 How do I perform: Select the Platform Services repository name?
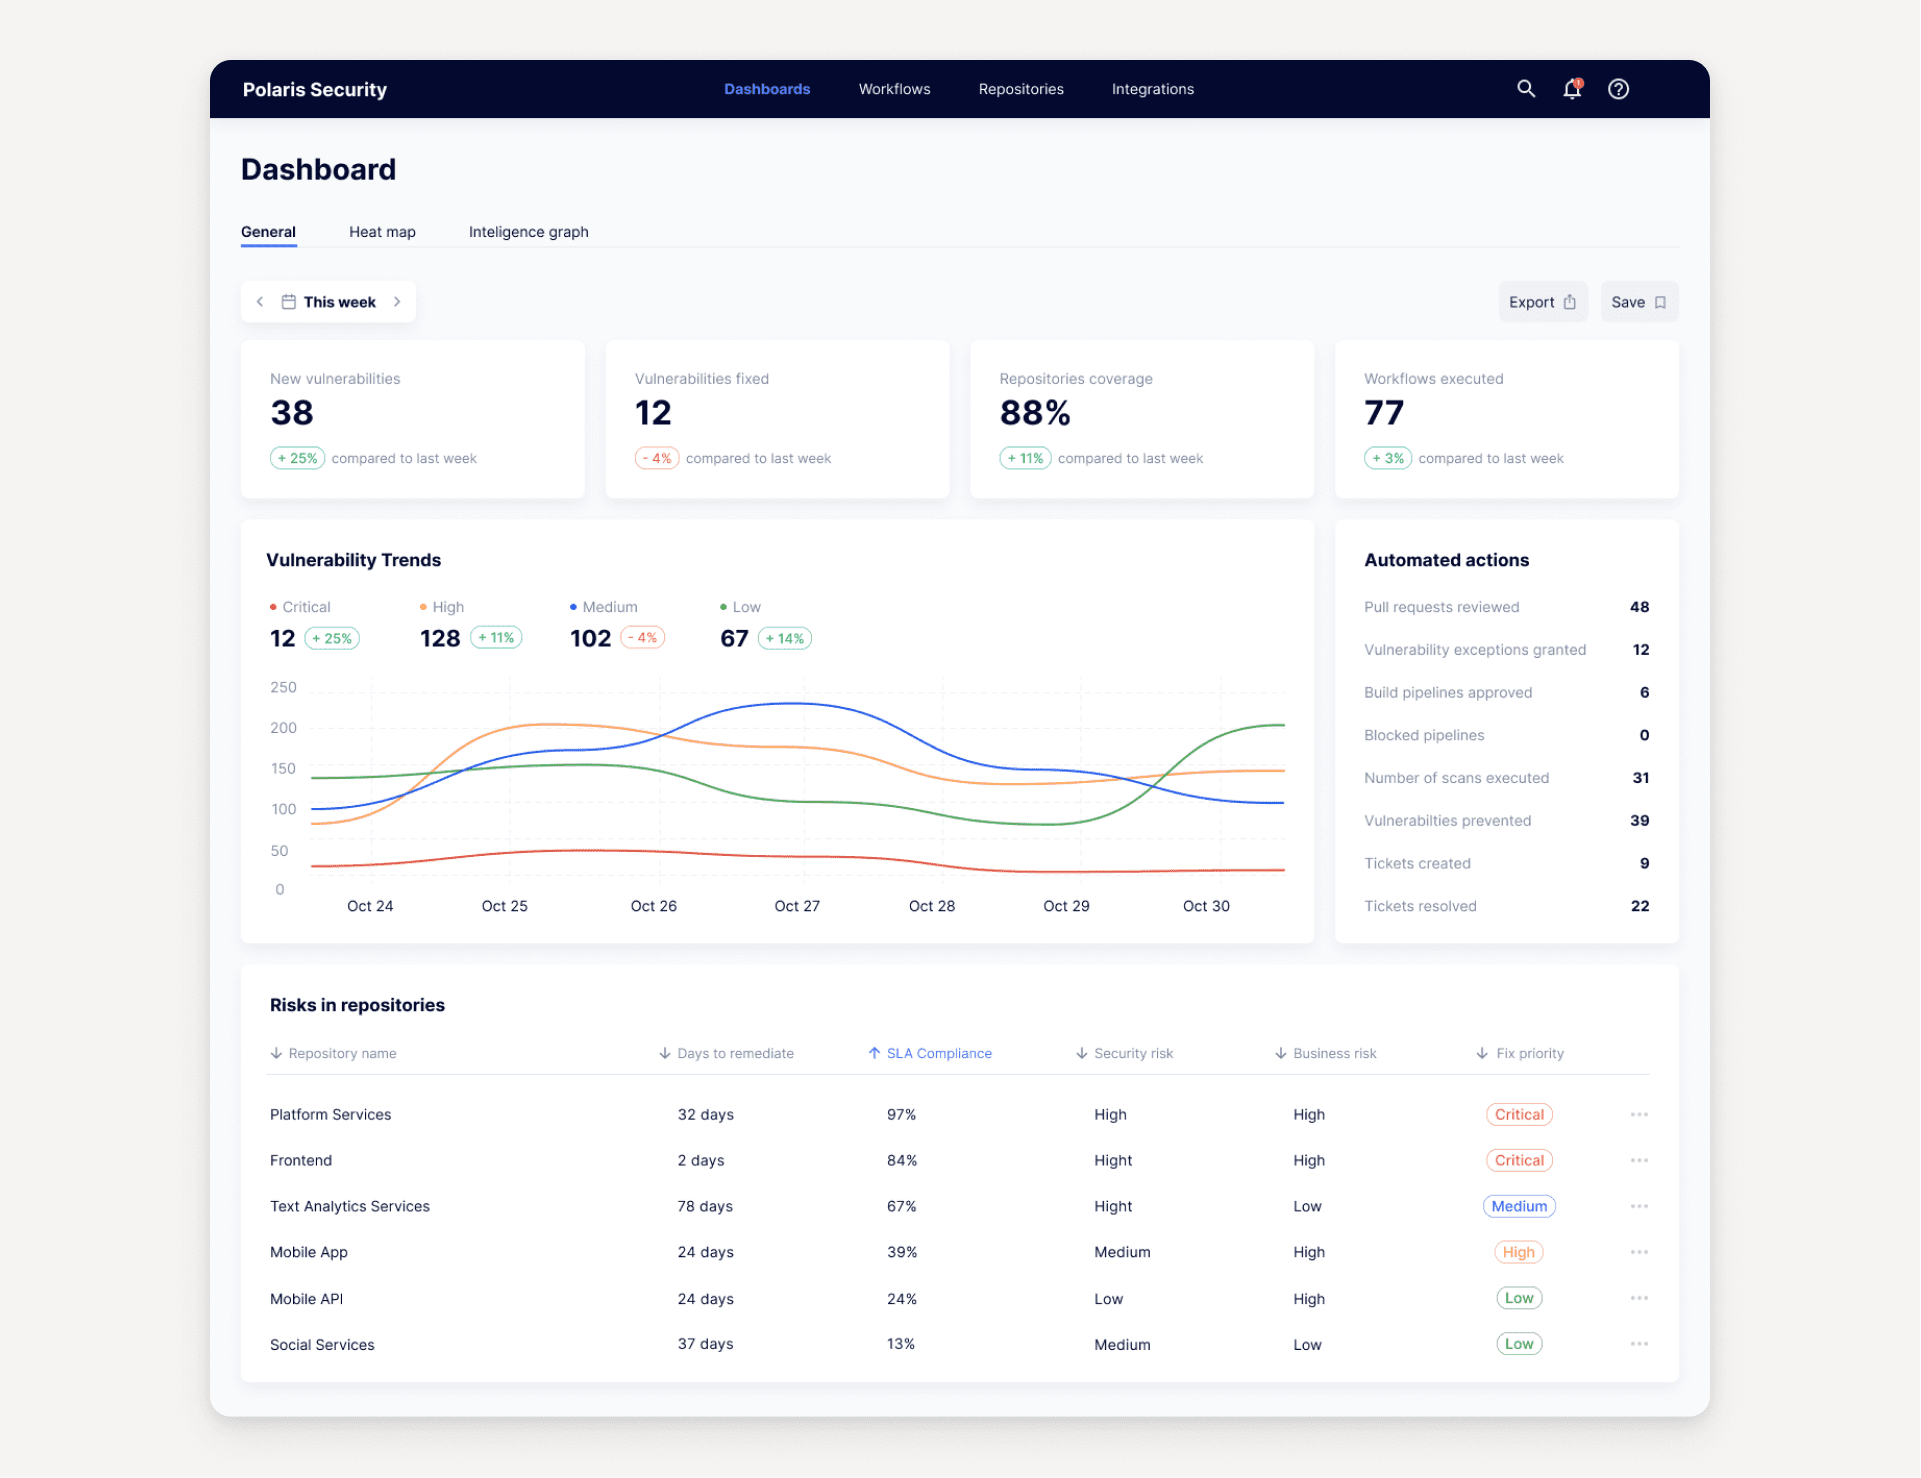[x=330, y=1114]
